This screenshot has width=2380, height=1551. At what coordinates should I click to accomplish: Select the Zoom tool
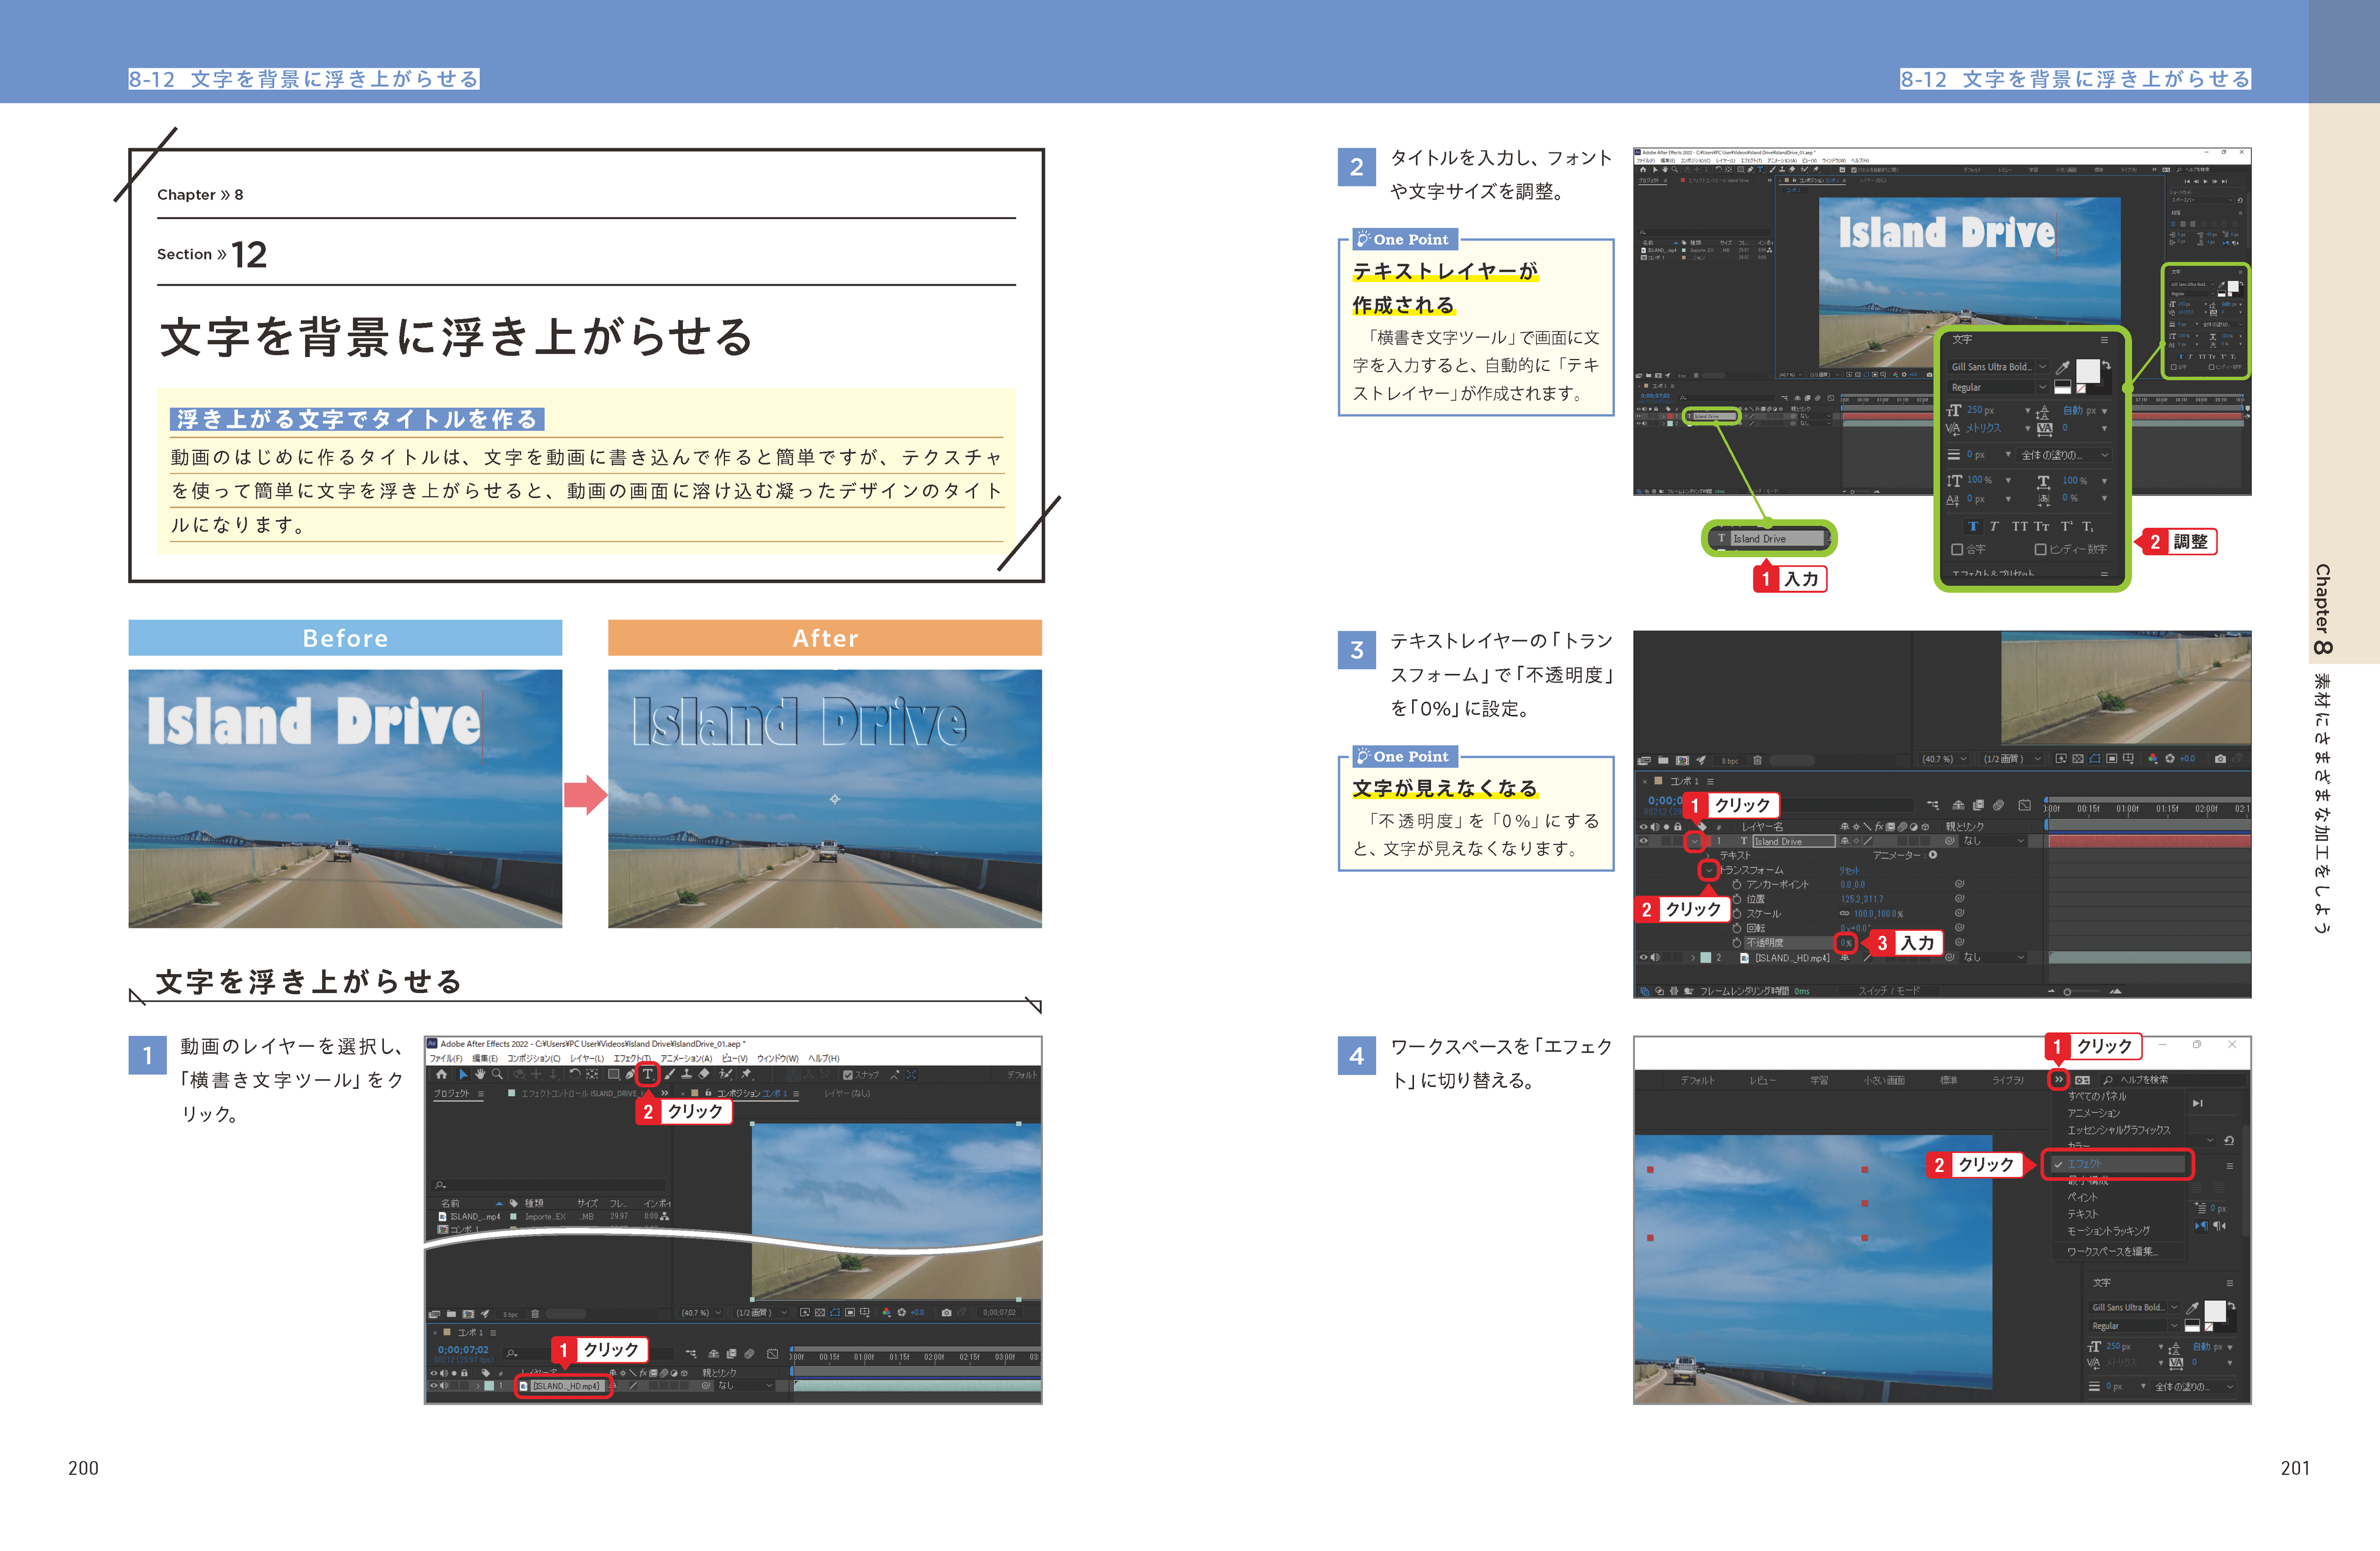point(497,1075)
